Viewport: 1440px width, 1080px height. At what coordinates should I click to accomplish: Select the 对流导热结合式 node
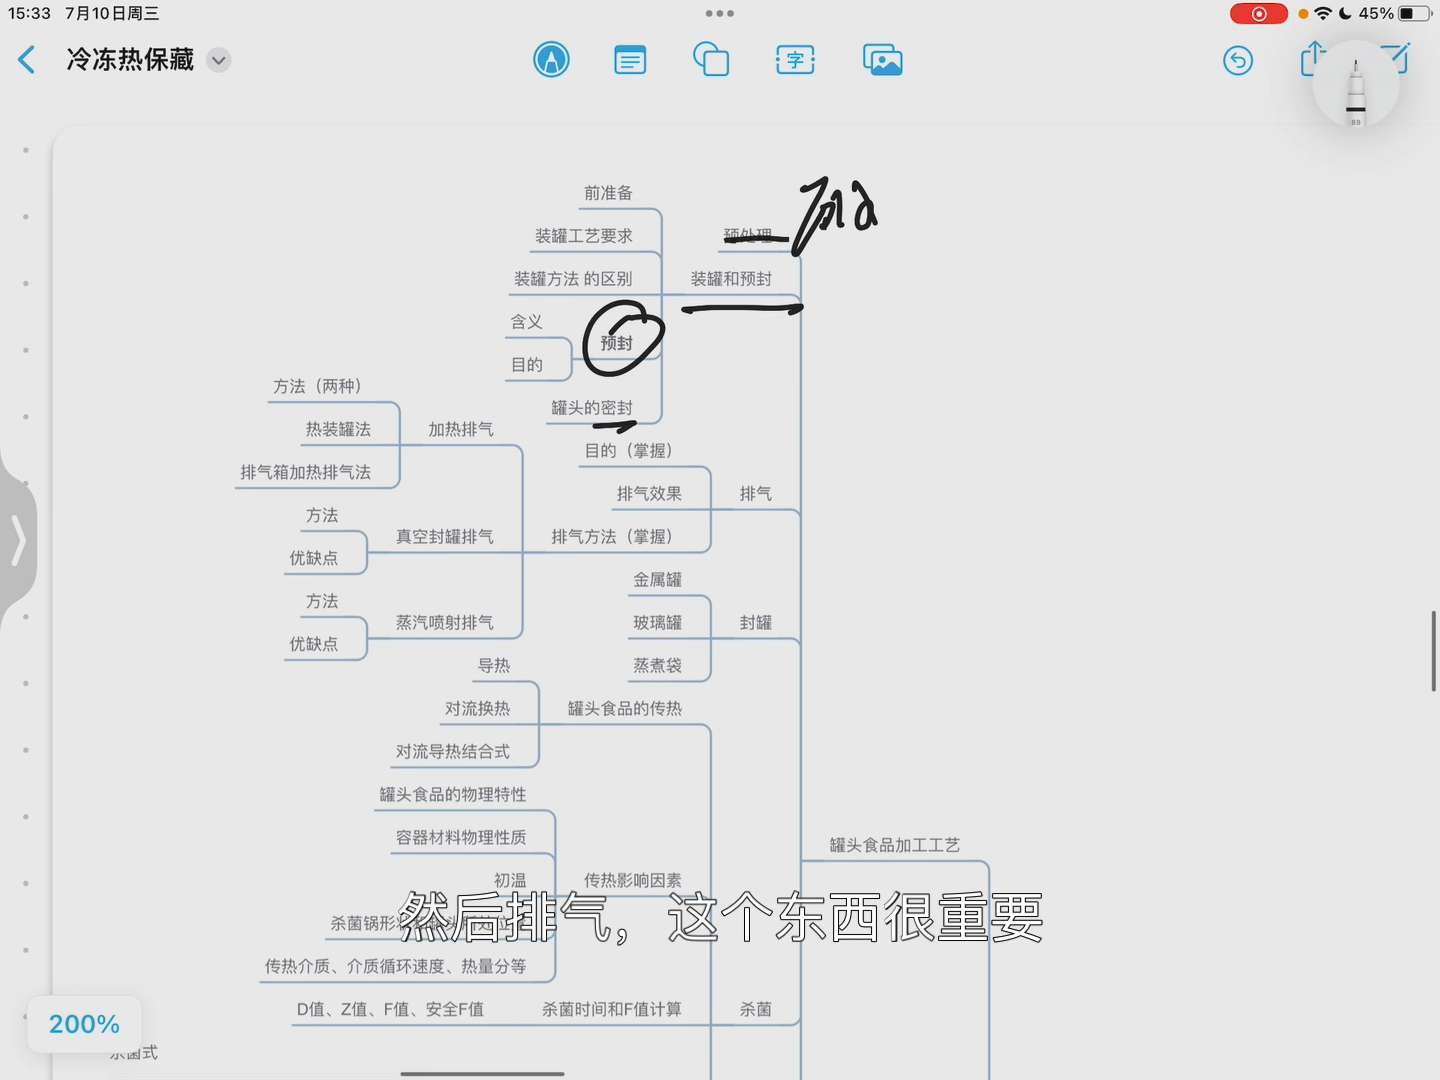pyautogui.click(x=453, y=752)
